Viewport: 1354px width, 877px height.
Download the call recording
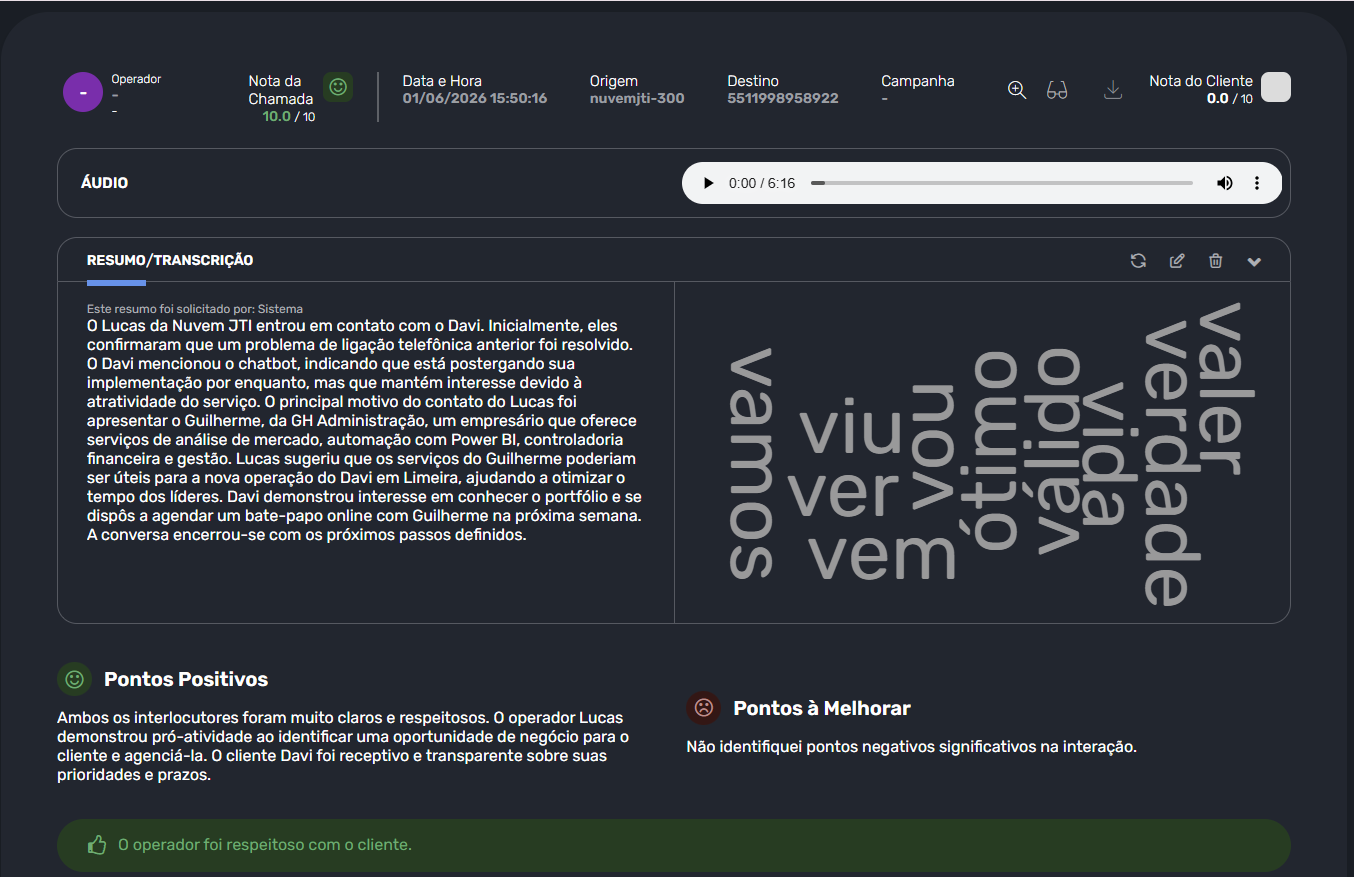[x=1113, y=90]
